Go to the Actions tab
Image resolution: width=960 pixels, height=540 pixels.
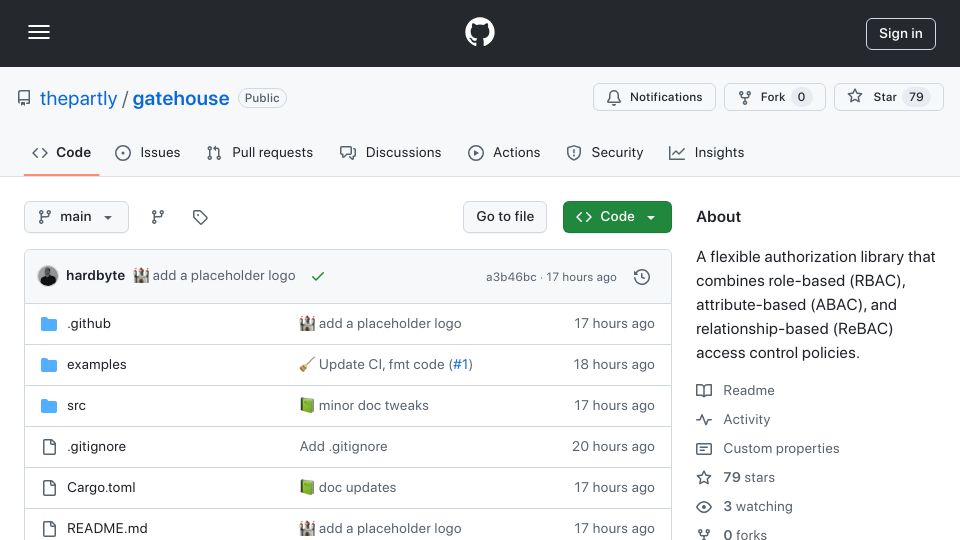click(x=504, y=152)
